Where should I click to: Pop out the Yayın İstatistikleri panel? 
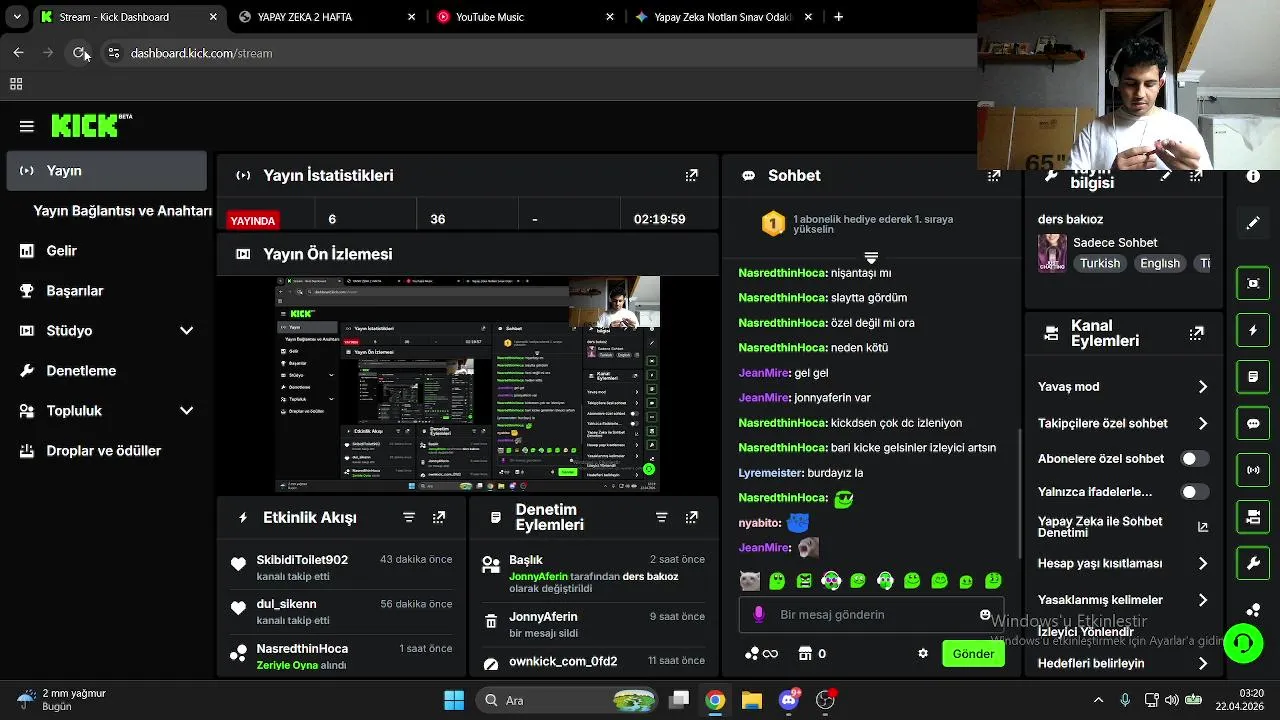691,175
